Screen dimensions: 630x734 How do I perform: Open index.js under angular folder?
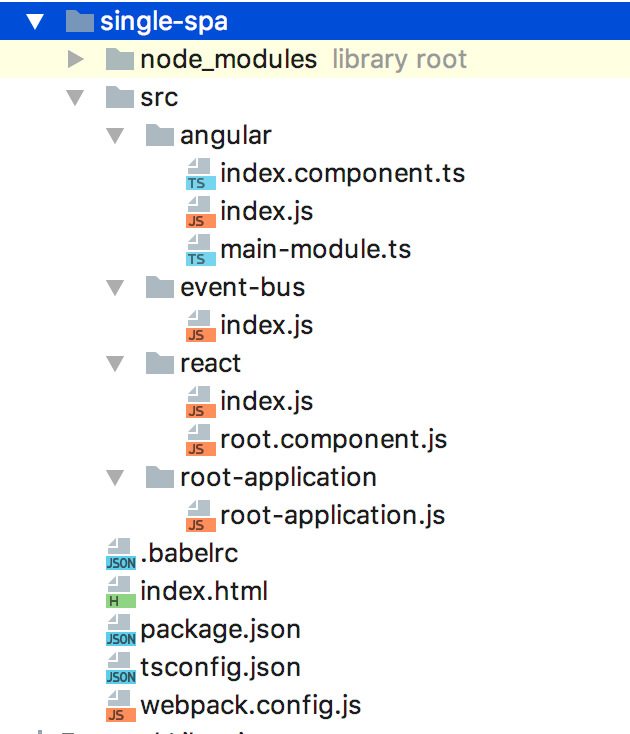point(267,212)
